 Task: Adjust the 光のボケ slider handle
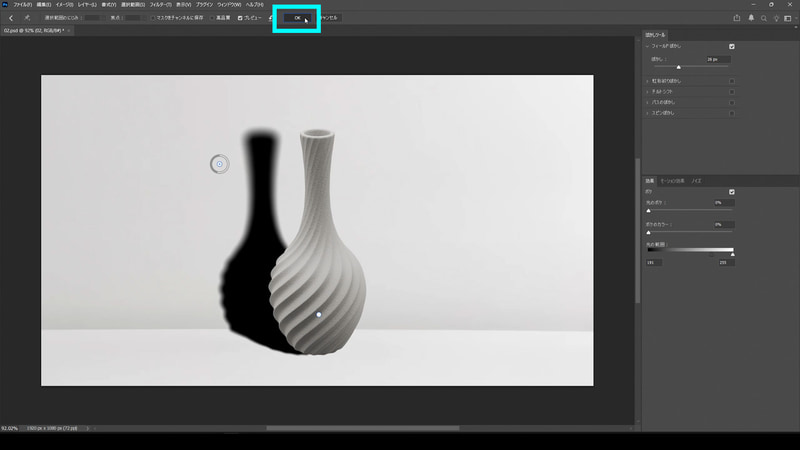[x=648, y=211]
